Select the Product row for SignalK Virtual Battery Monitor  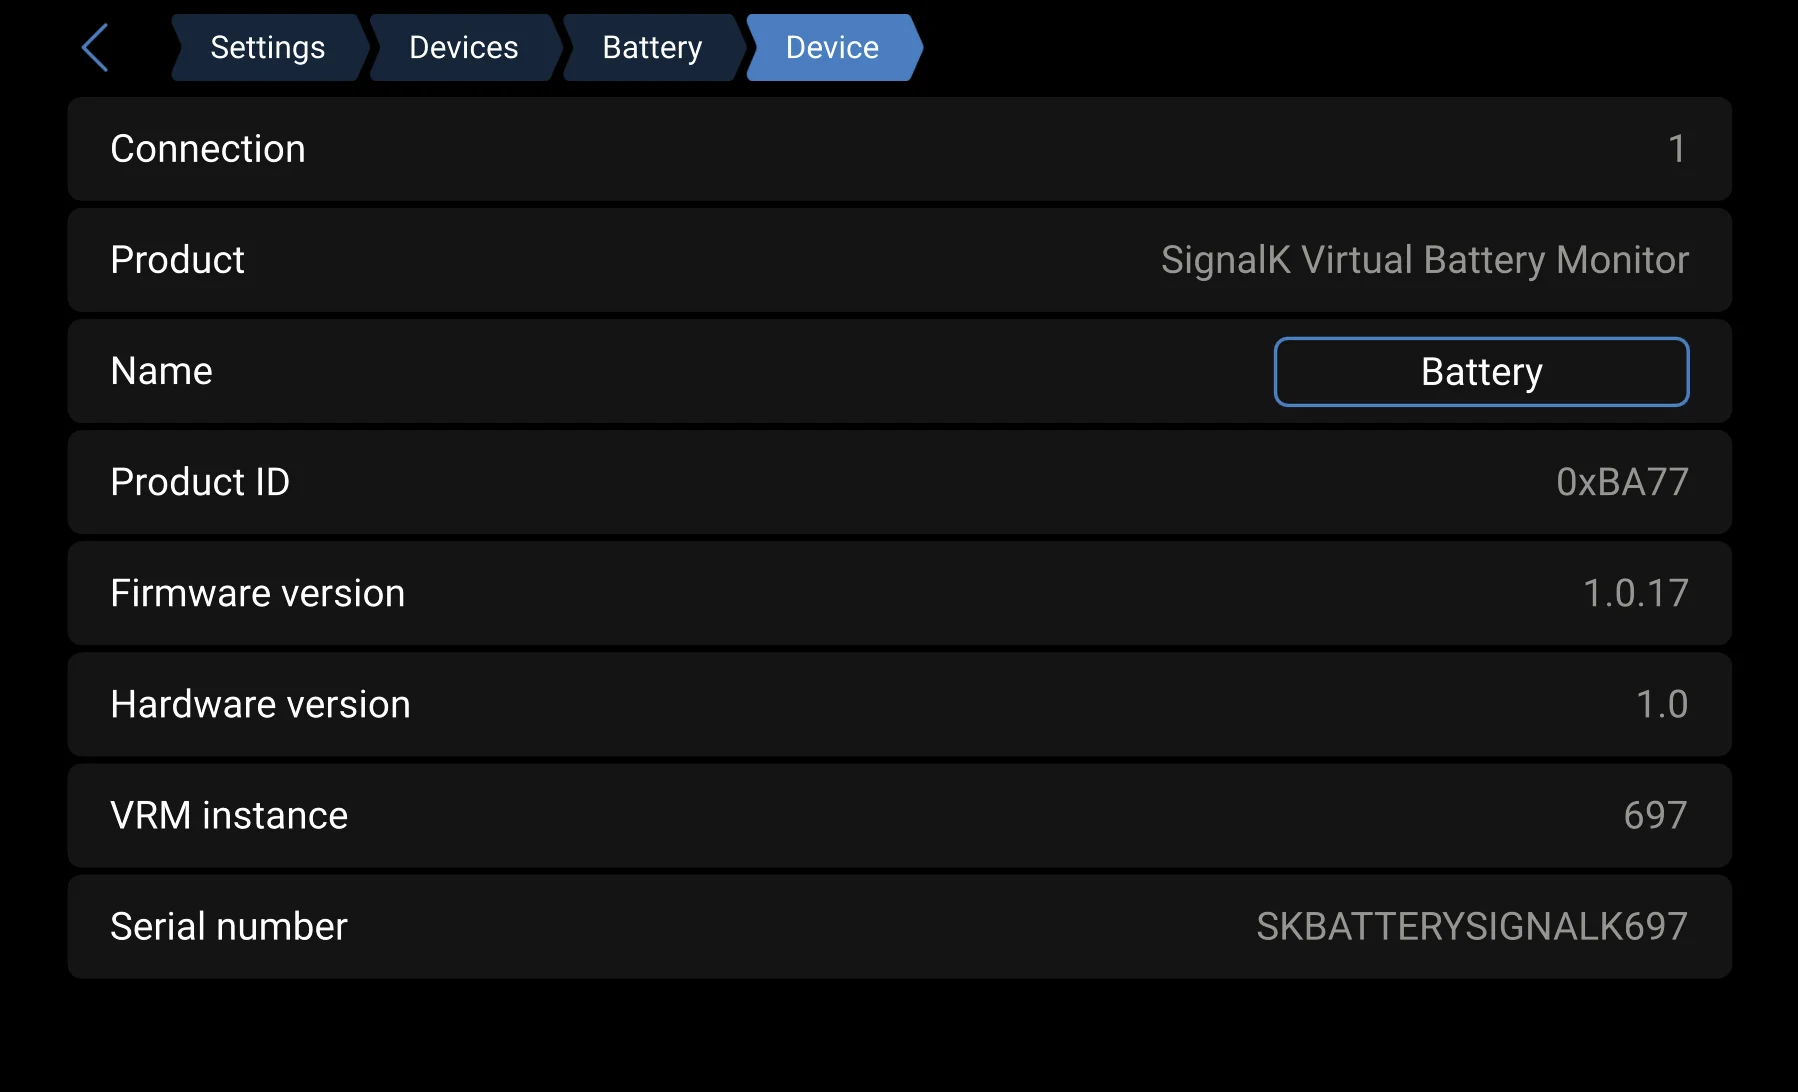click(x=898, y=260)
